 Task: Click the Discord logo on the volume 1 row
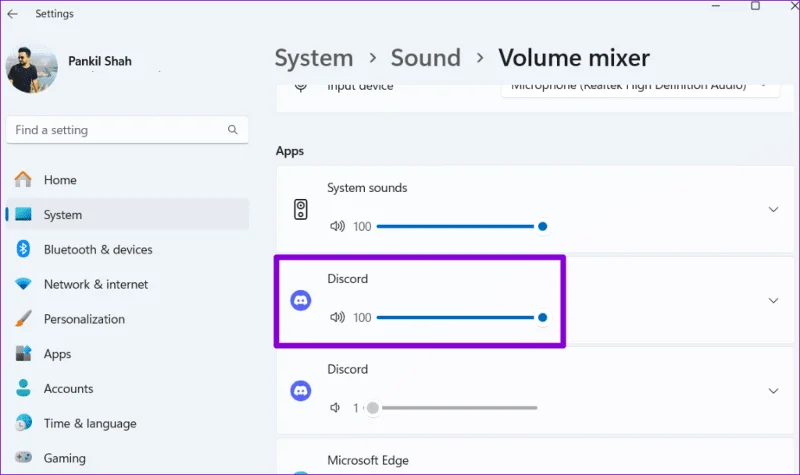pos(301,391)
